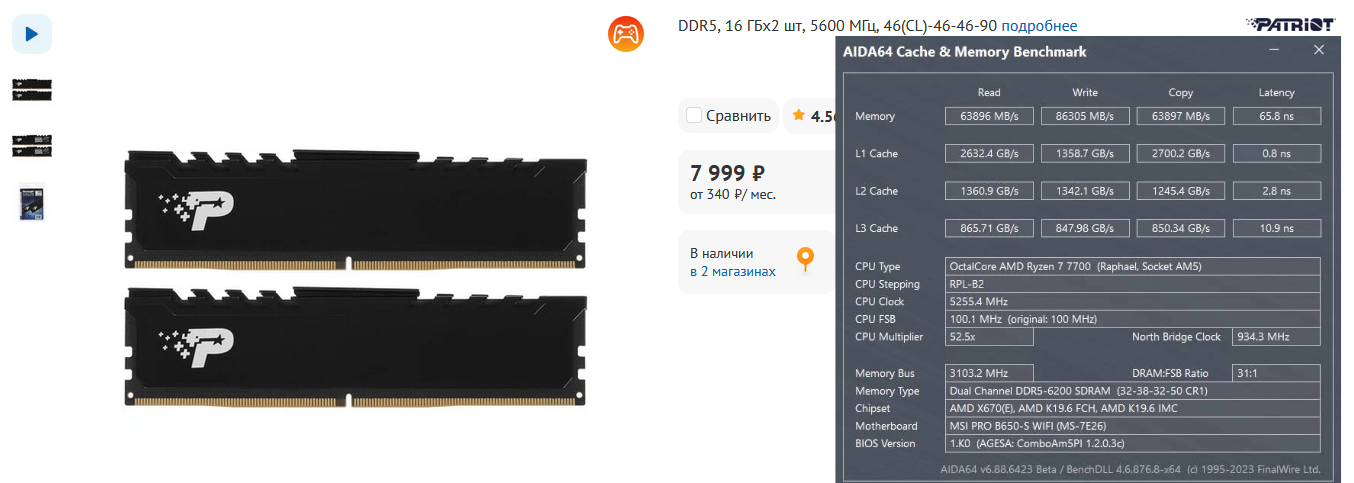
Task: Click the Memory Type value field
Action: click(1133, 391)
